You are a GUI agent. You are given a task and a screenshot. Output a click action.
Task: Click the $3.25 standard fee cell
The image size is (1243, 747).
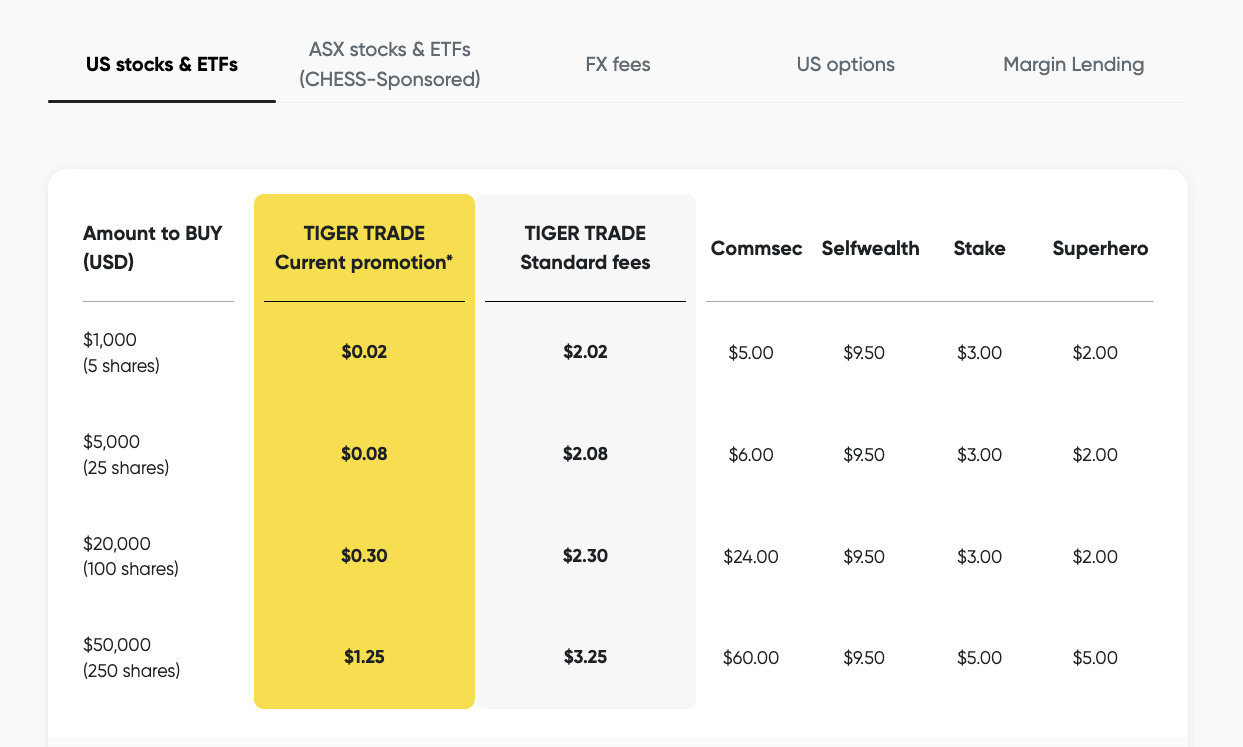[x=585, y=657]
